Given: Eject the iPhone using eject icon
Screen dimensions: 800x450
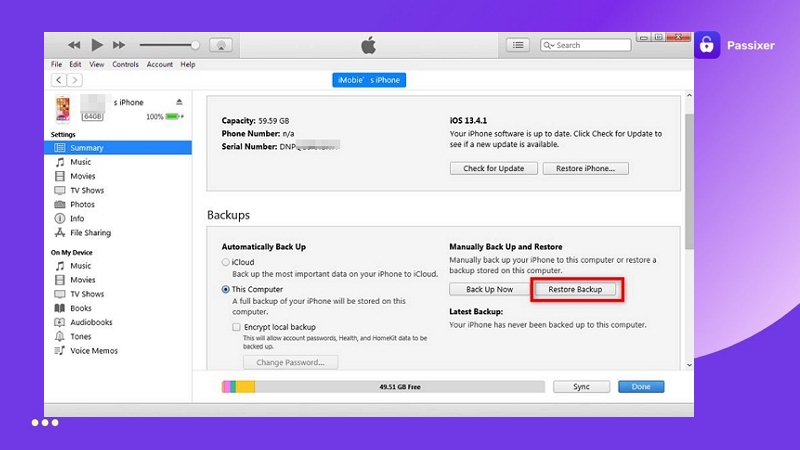Looking at the screenshot, I should point(180,102).
